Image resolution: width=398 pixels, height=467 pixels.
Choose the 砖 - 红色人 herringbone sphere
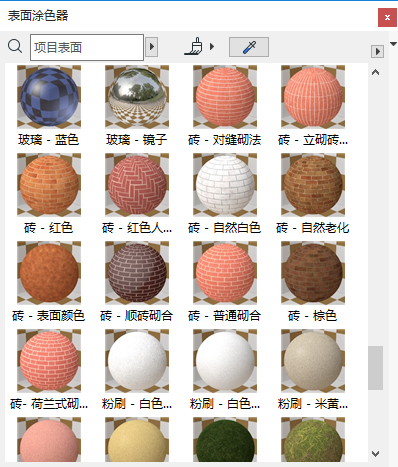point(137,185)
